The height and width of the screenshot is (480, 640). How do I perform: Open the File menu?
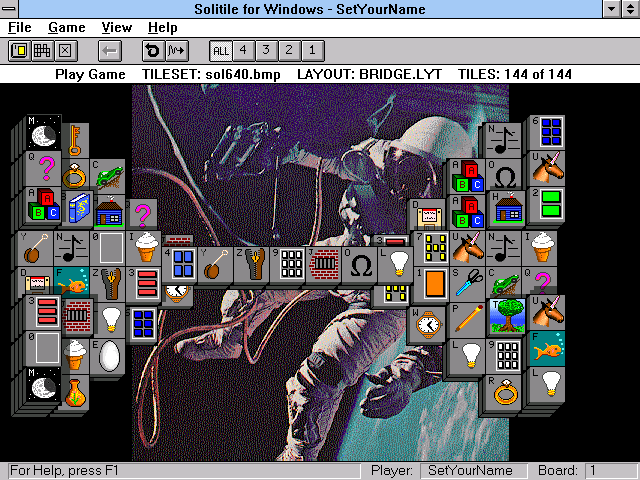(20, 28)
